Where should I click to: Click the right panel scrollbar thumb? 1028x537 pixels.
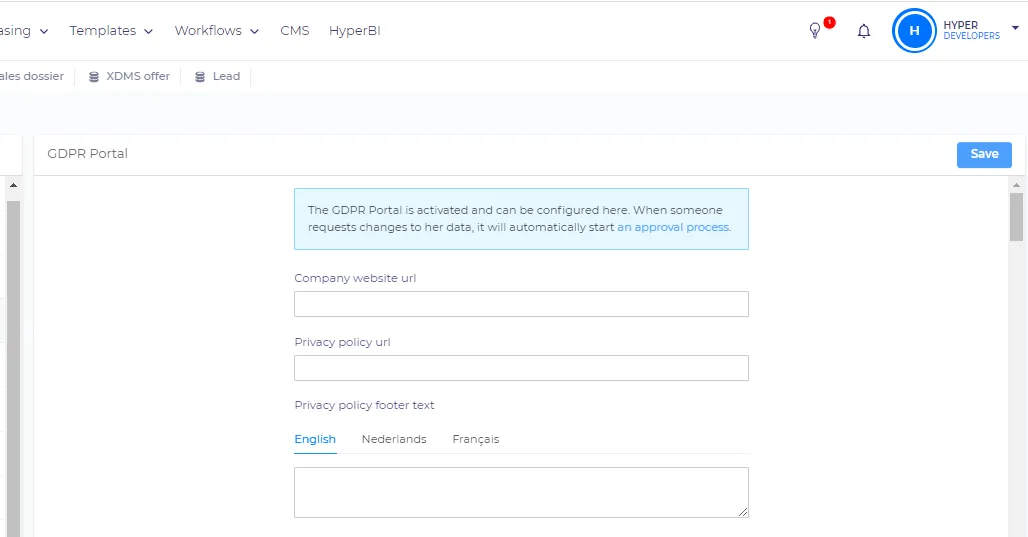(x=1016, y=217)
